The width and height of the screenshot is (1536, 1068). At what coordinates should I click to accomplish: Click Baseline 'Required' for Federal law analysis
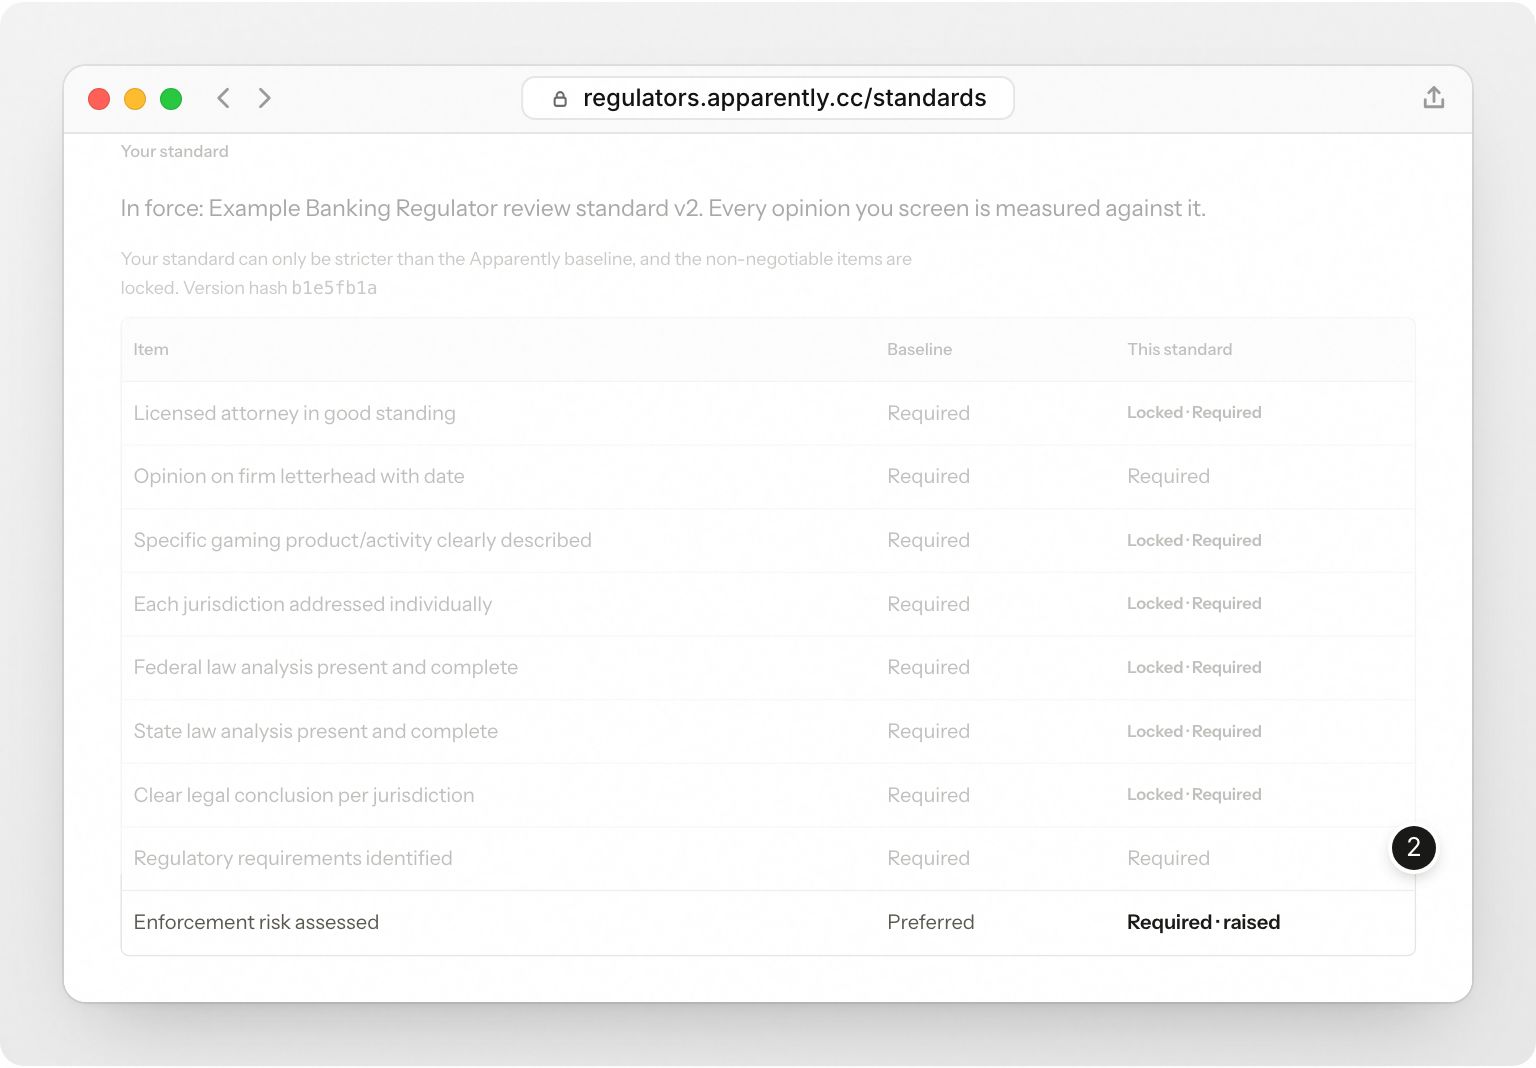coord(928,667)
